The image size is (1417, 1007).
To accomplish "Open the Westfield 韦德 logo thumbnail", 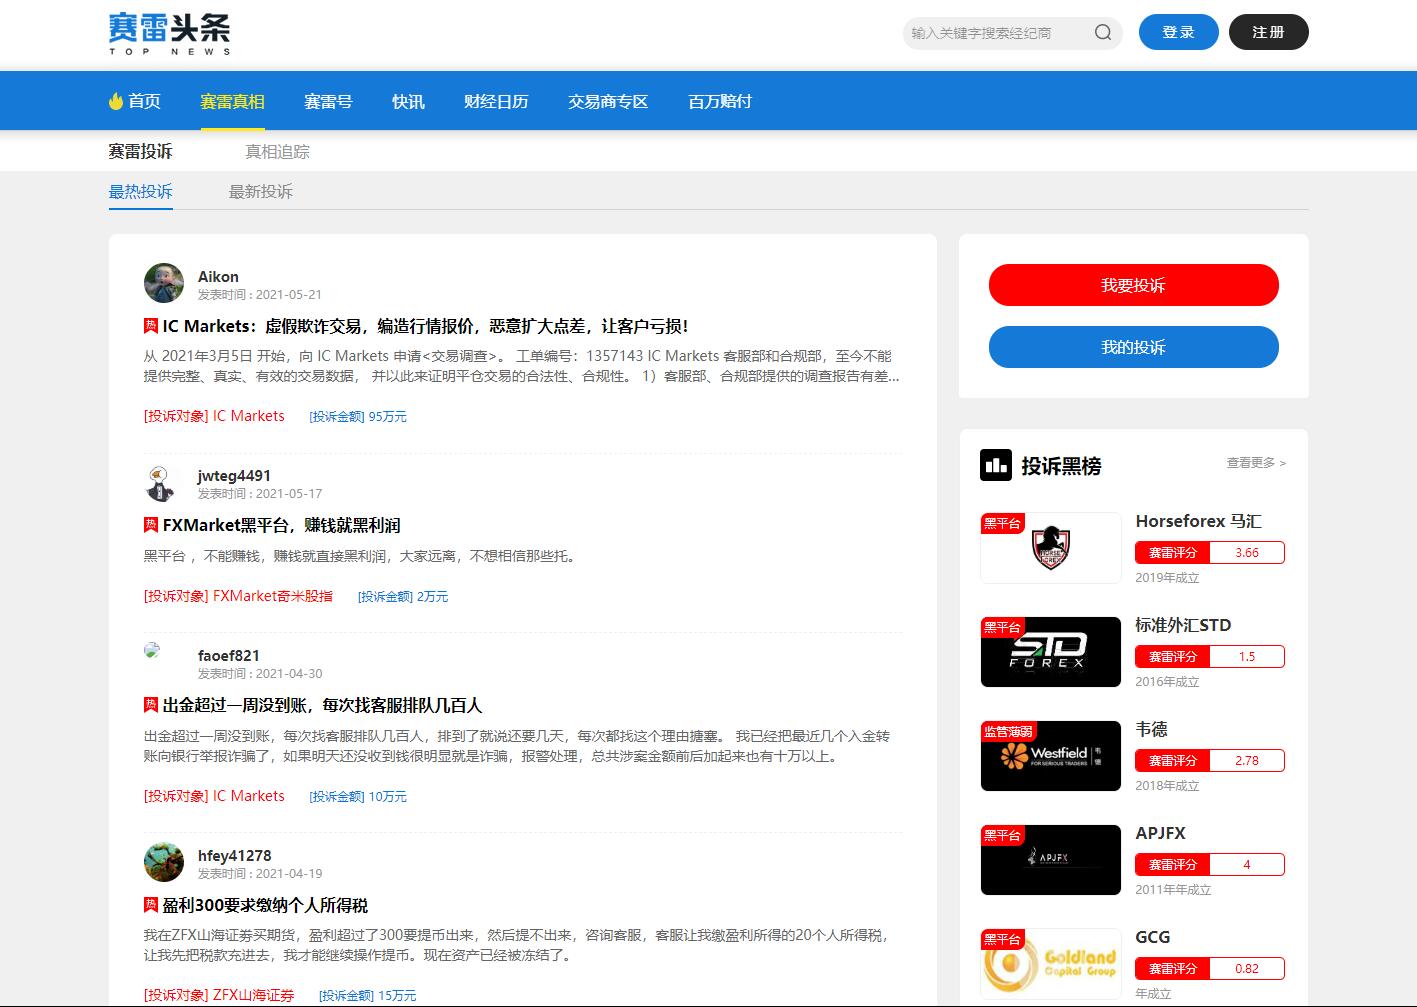I will [1050, 756].
